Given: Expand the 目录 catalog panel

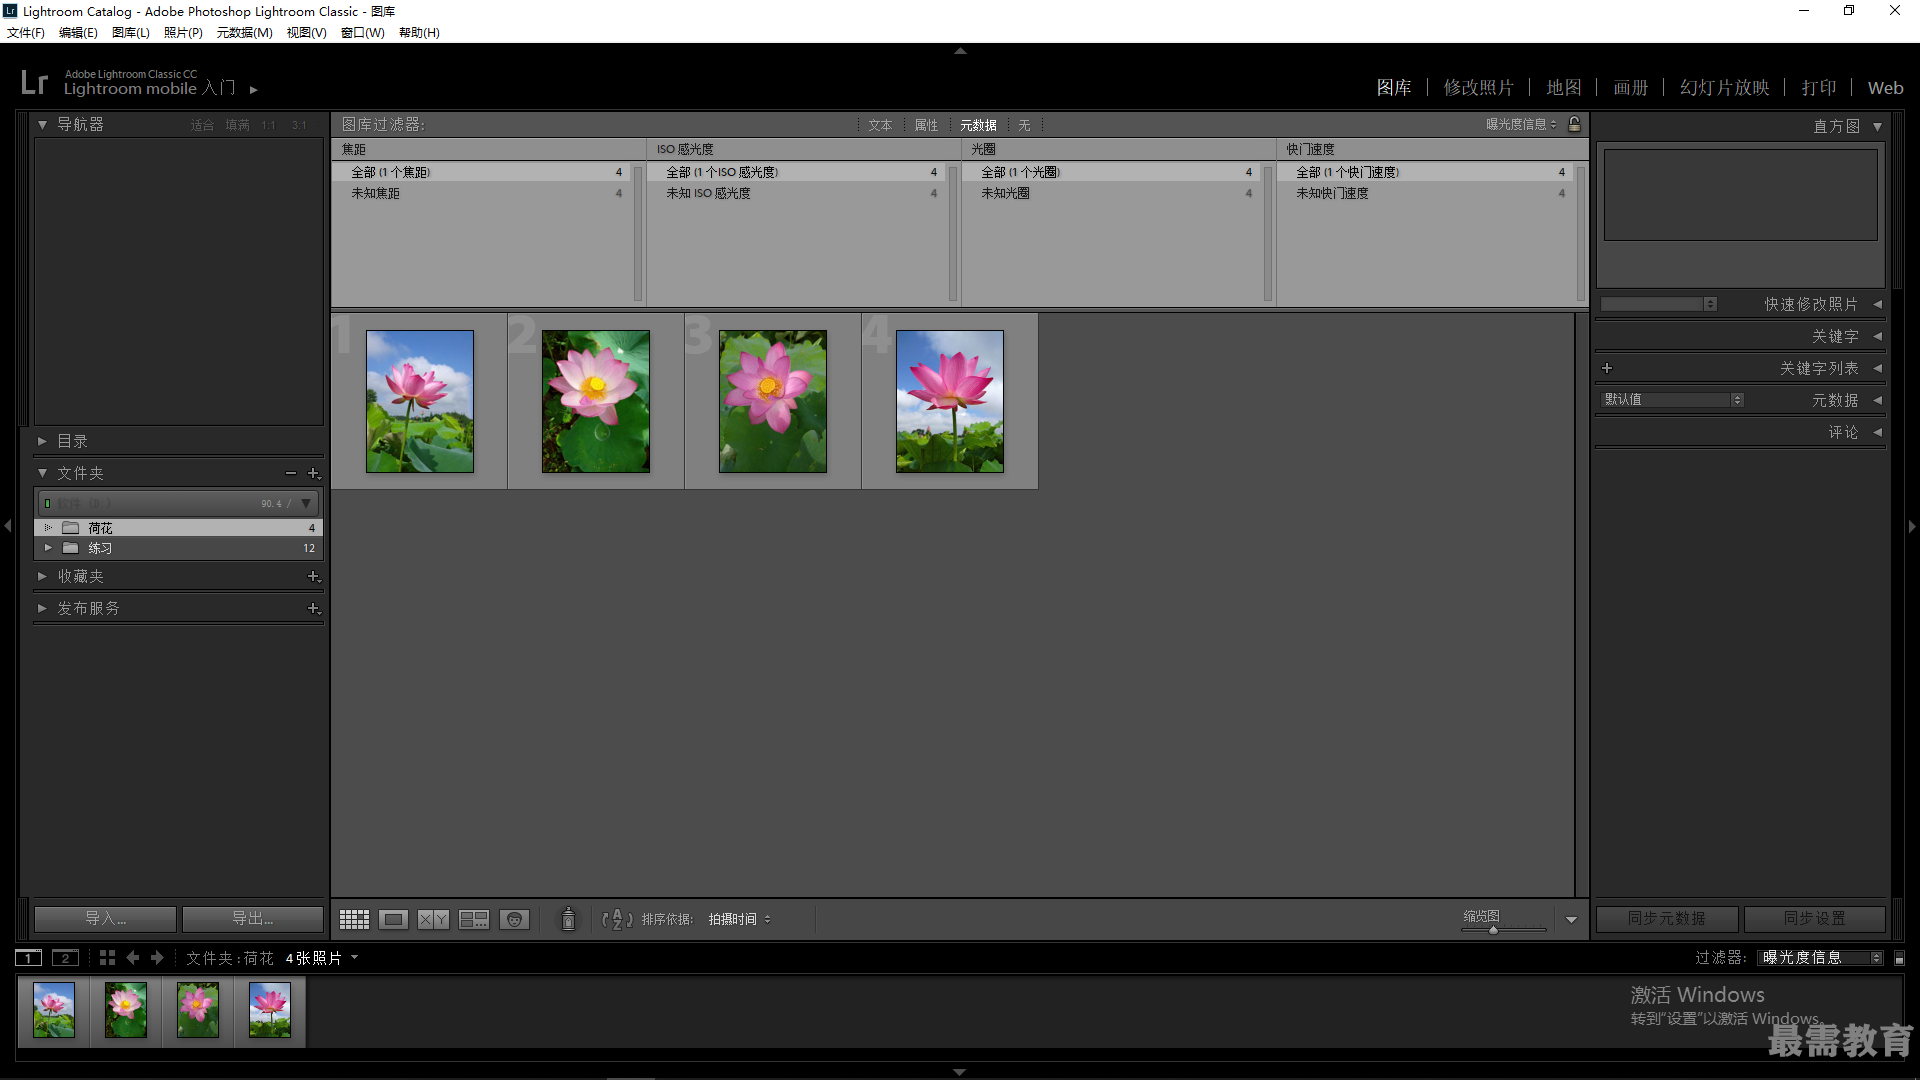Looking at the screenshot, I should click(x=42, y=441).
